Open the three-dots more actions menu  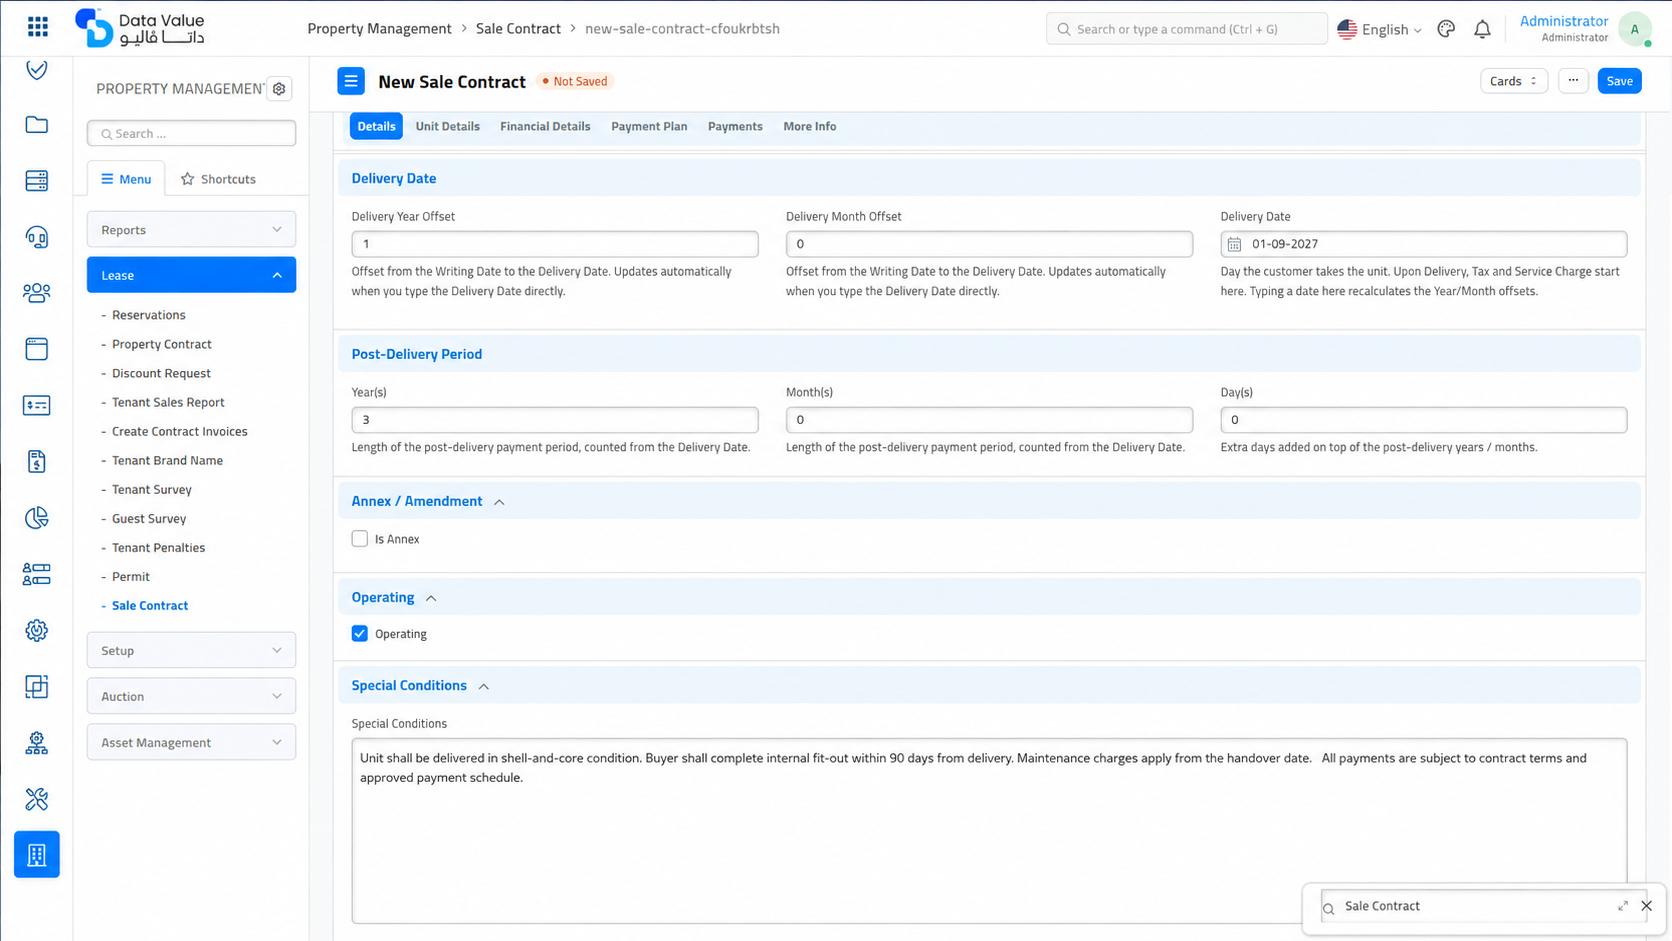click(x=1573, y=81)
